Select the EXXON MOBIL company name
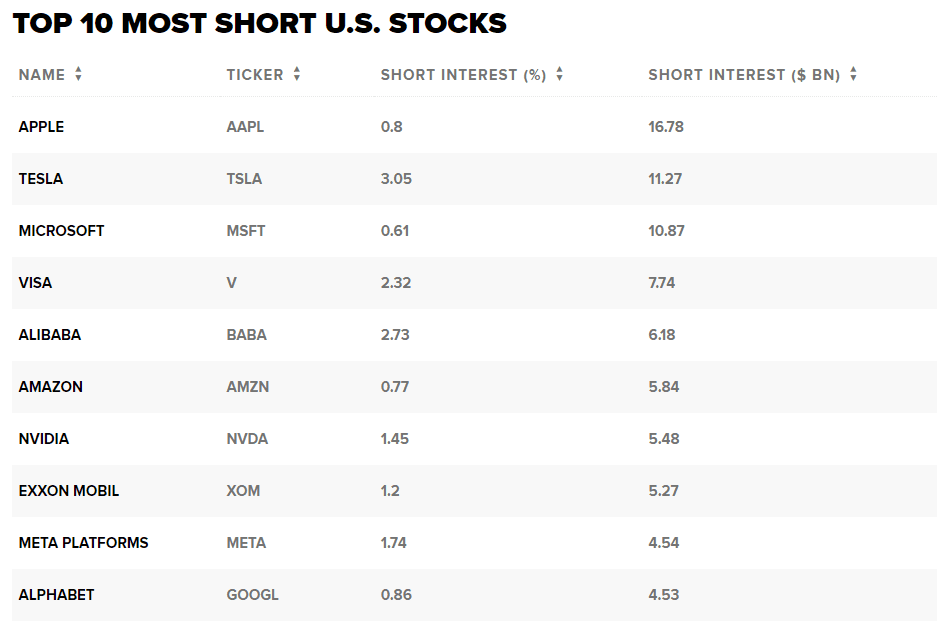Viewport: 937px width, 627px height. [x=69, y=491]
